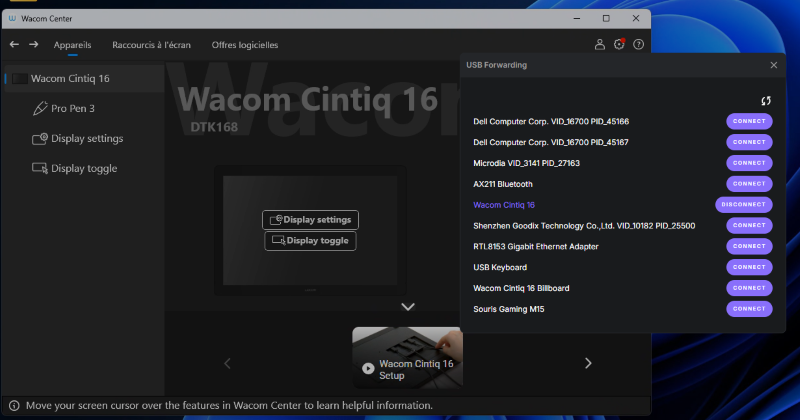Click the Wacom Cintiq 16 Setup thumbnail
The width and height of the screenshot is (800, 420).
pyautogui.click(x=408, y=358)
